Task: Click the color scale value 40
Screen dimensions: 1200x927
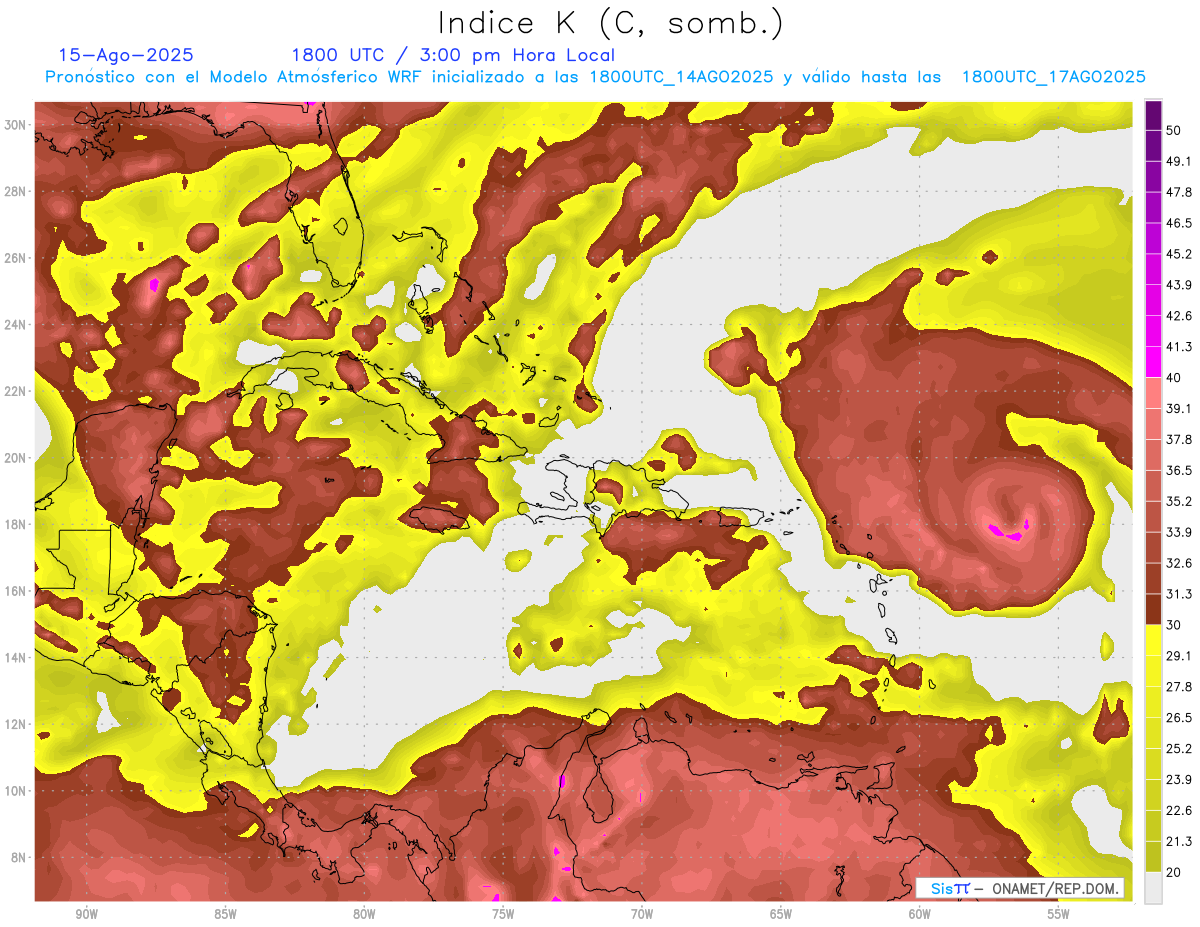Action: click(x=1174, y=378)
